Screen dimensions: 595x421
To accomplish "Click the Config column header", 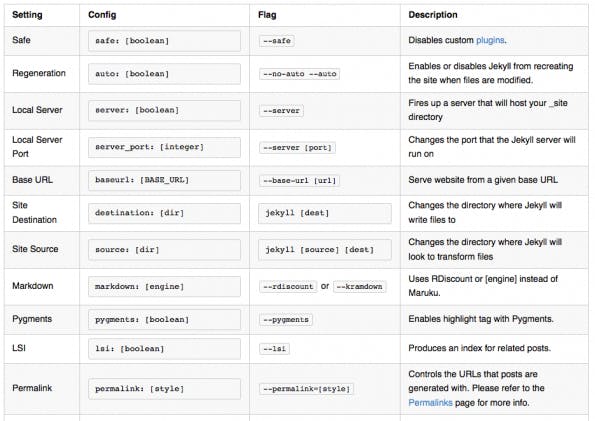I will pos(102,15).
